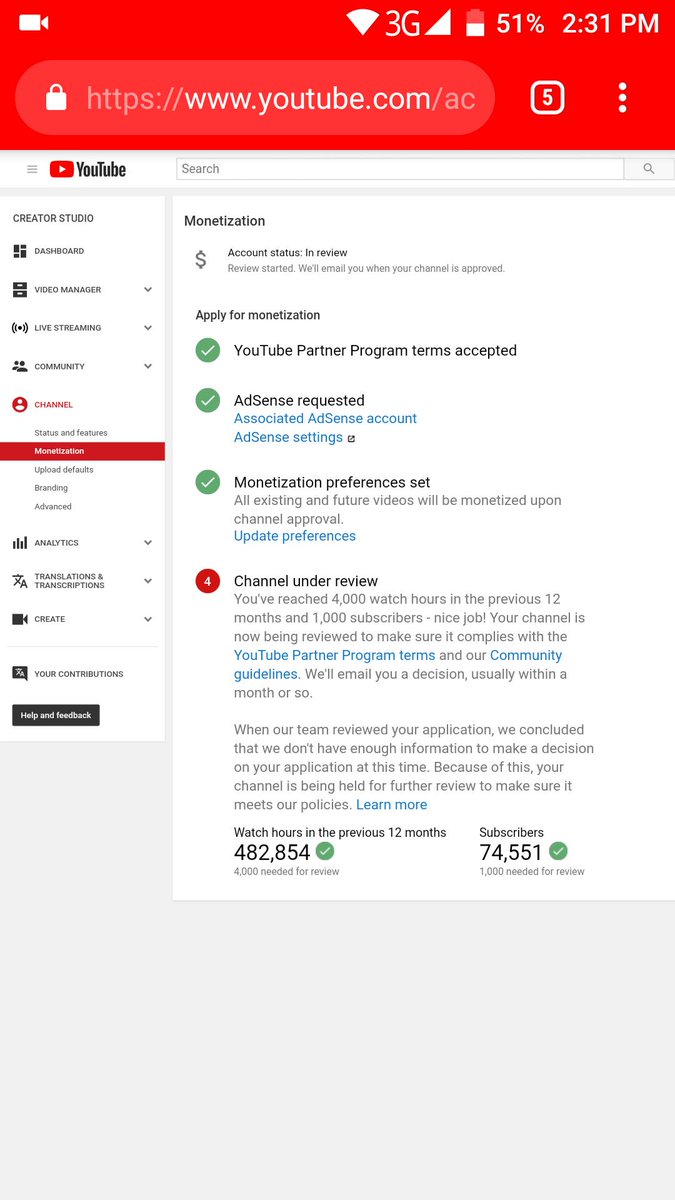This screenshot has width=675, height=1200.
Task: Open browser three-dot overflow menu
Action: (622, 97)
